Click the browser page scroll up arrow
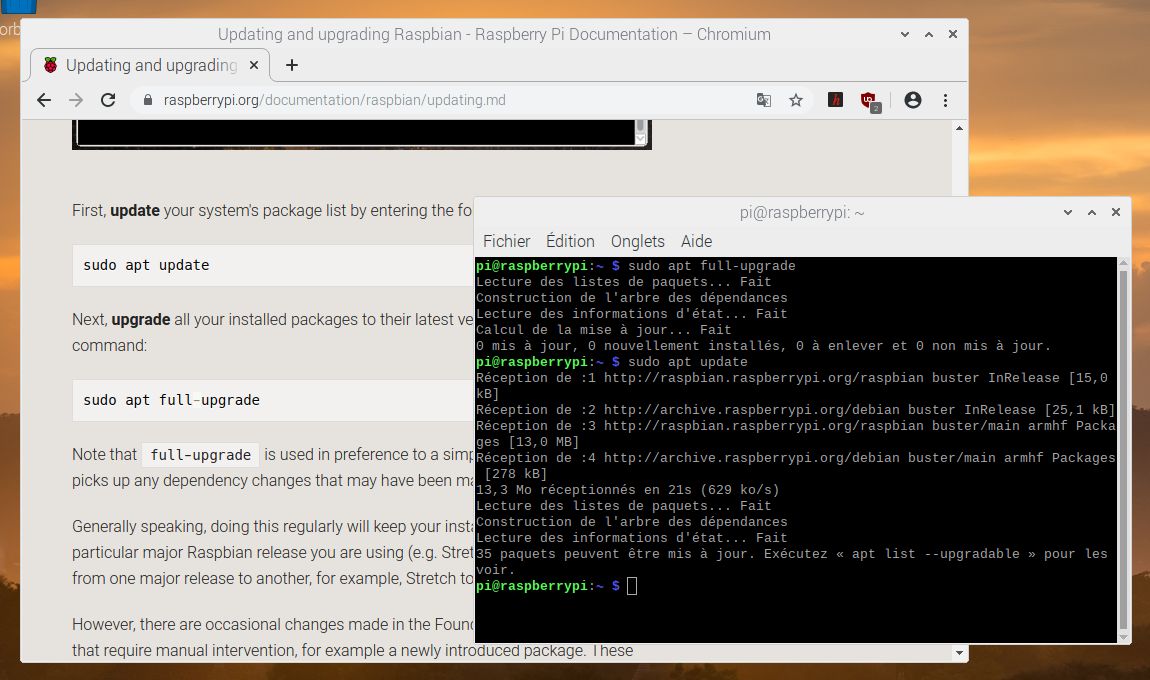Screen dimensions: 1150x680 pos(959,128)
